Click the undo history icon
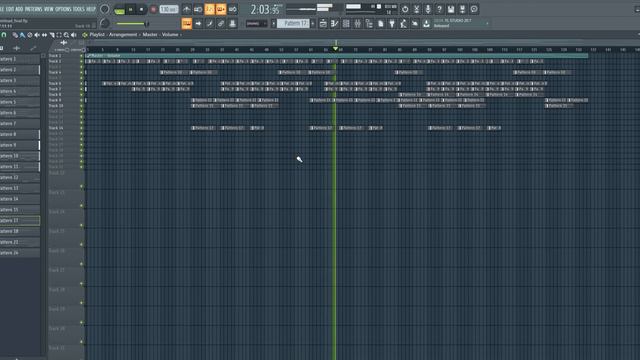This screenshot has height=360, width=640. (405, 9)
